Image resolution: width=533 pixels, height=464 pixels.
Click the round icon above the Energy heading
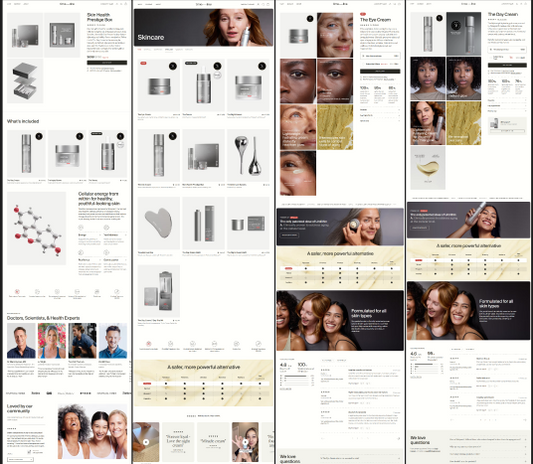[81, 227]
